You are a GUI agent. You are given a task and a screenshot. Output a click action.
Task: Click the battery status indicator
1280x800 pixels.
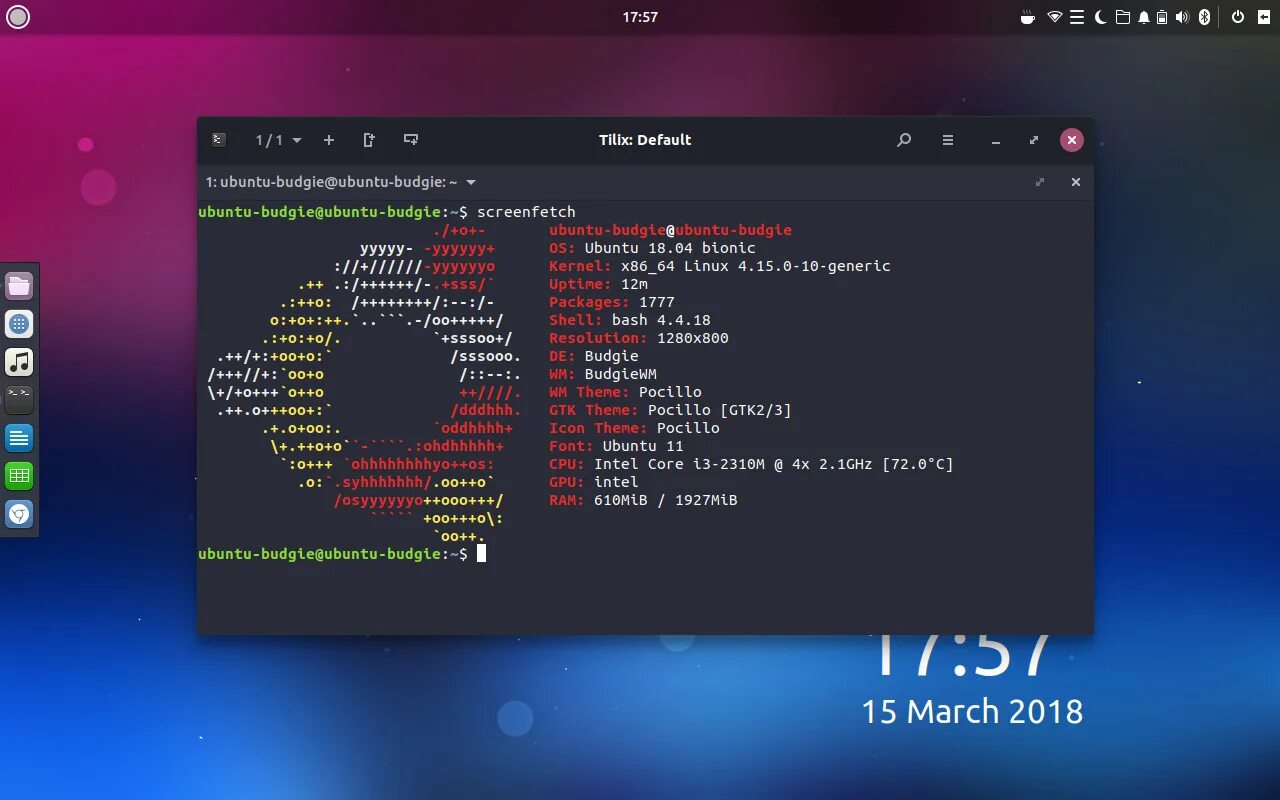[1163, 17]
